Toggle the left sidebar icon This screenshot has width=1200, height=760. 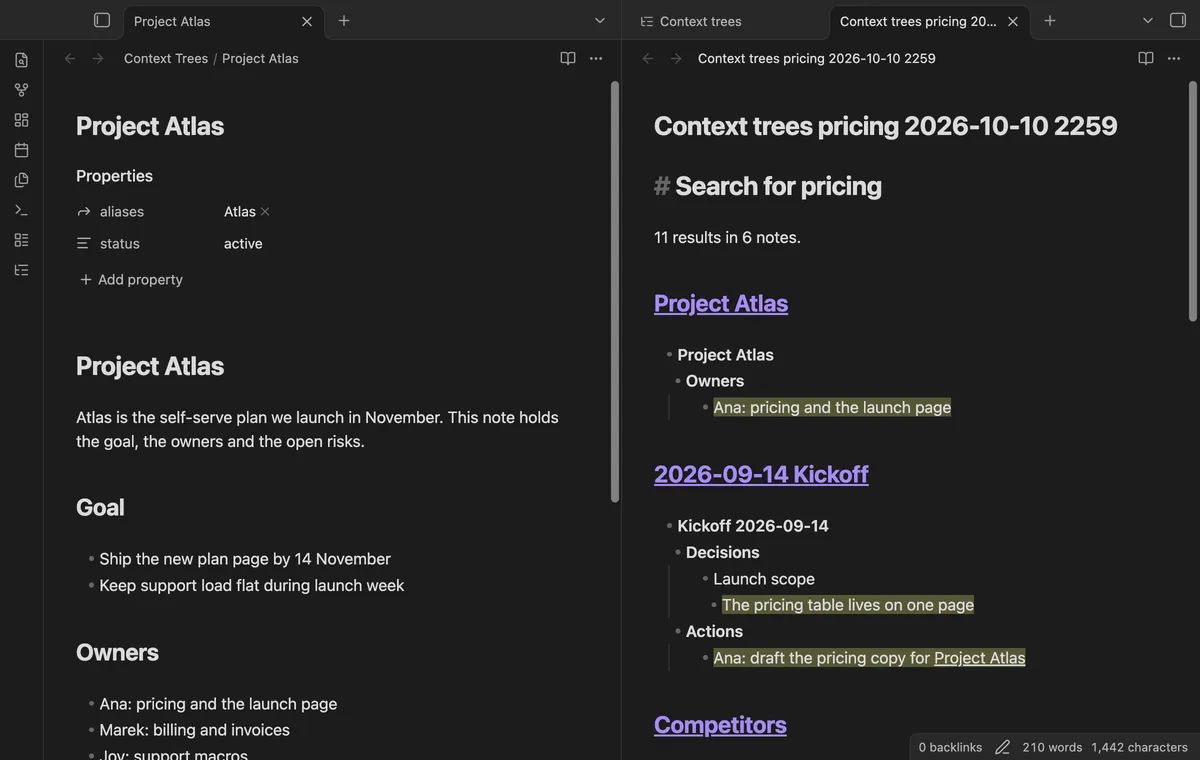pyautogui.click(x=101, y=20)
